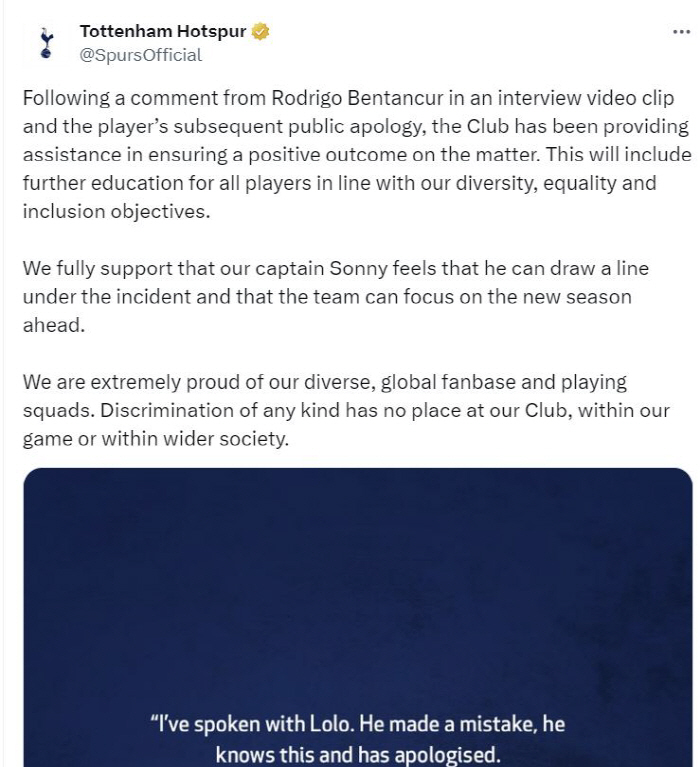Open the attached navy statement image
The image size is (700, 767).
[358, 617]
